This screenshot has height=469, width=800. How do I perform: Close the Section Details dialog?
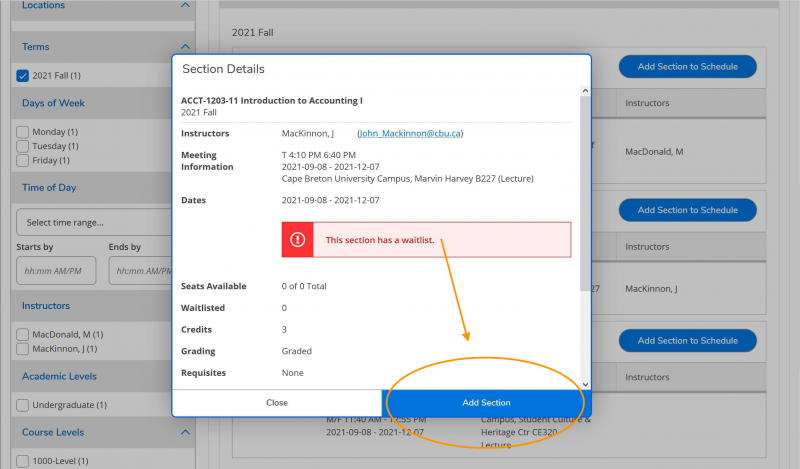277,403
